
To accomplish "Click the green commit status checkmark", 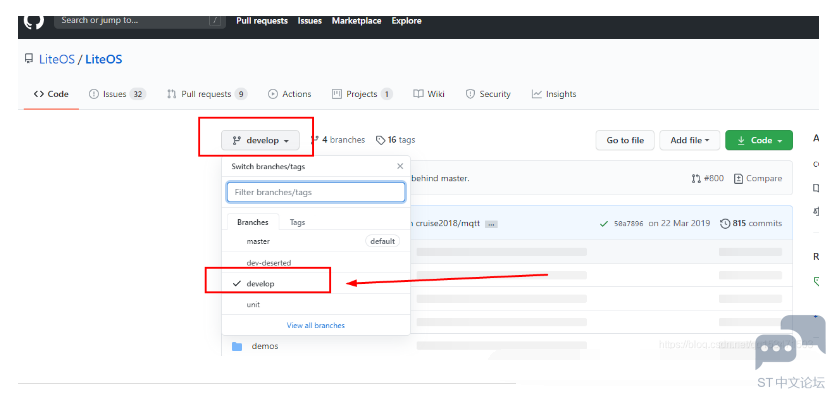I will point(604,223).
